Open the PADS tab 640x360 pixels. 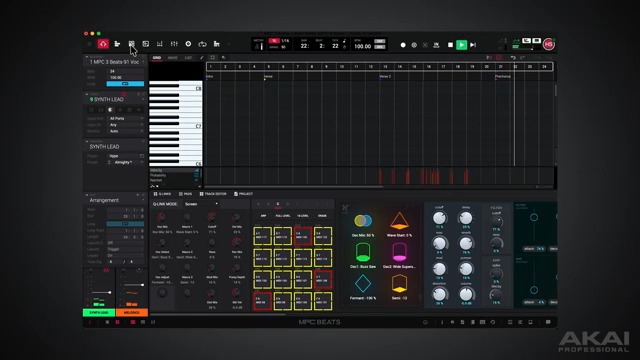[185, 194]
